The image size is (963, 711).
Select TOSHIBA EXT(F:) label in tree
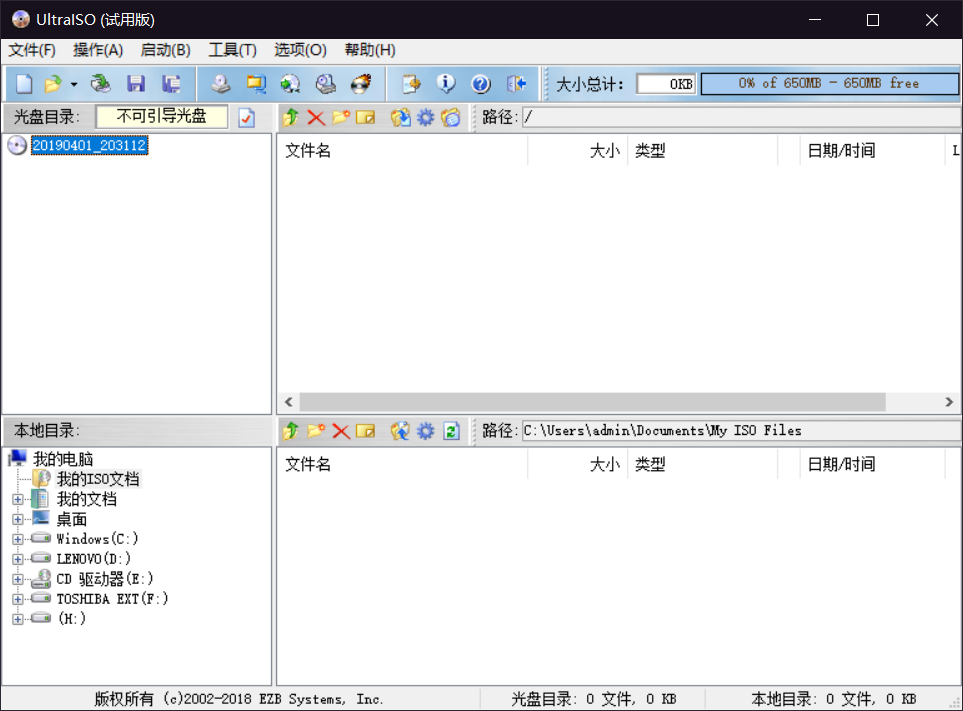click(112, 599)
